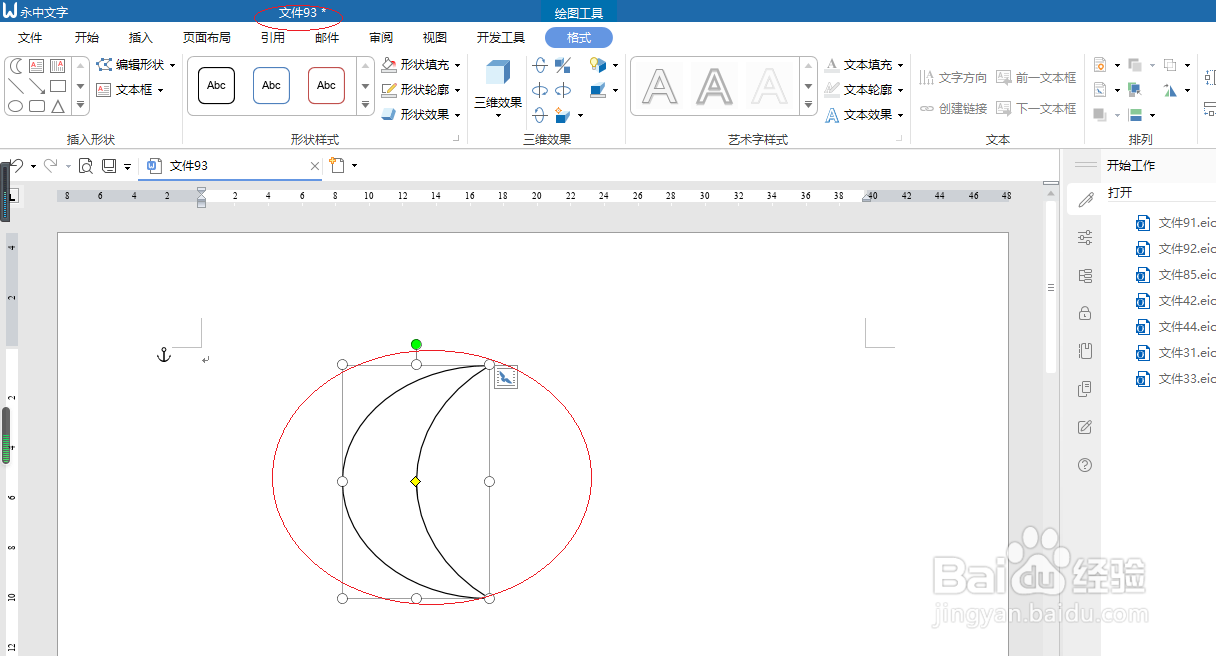Click the 形状轮廓 outline color swatch
Viewport: 1216px width, 656px height.
point(388,89)
